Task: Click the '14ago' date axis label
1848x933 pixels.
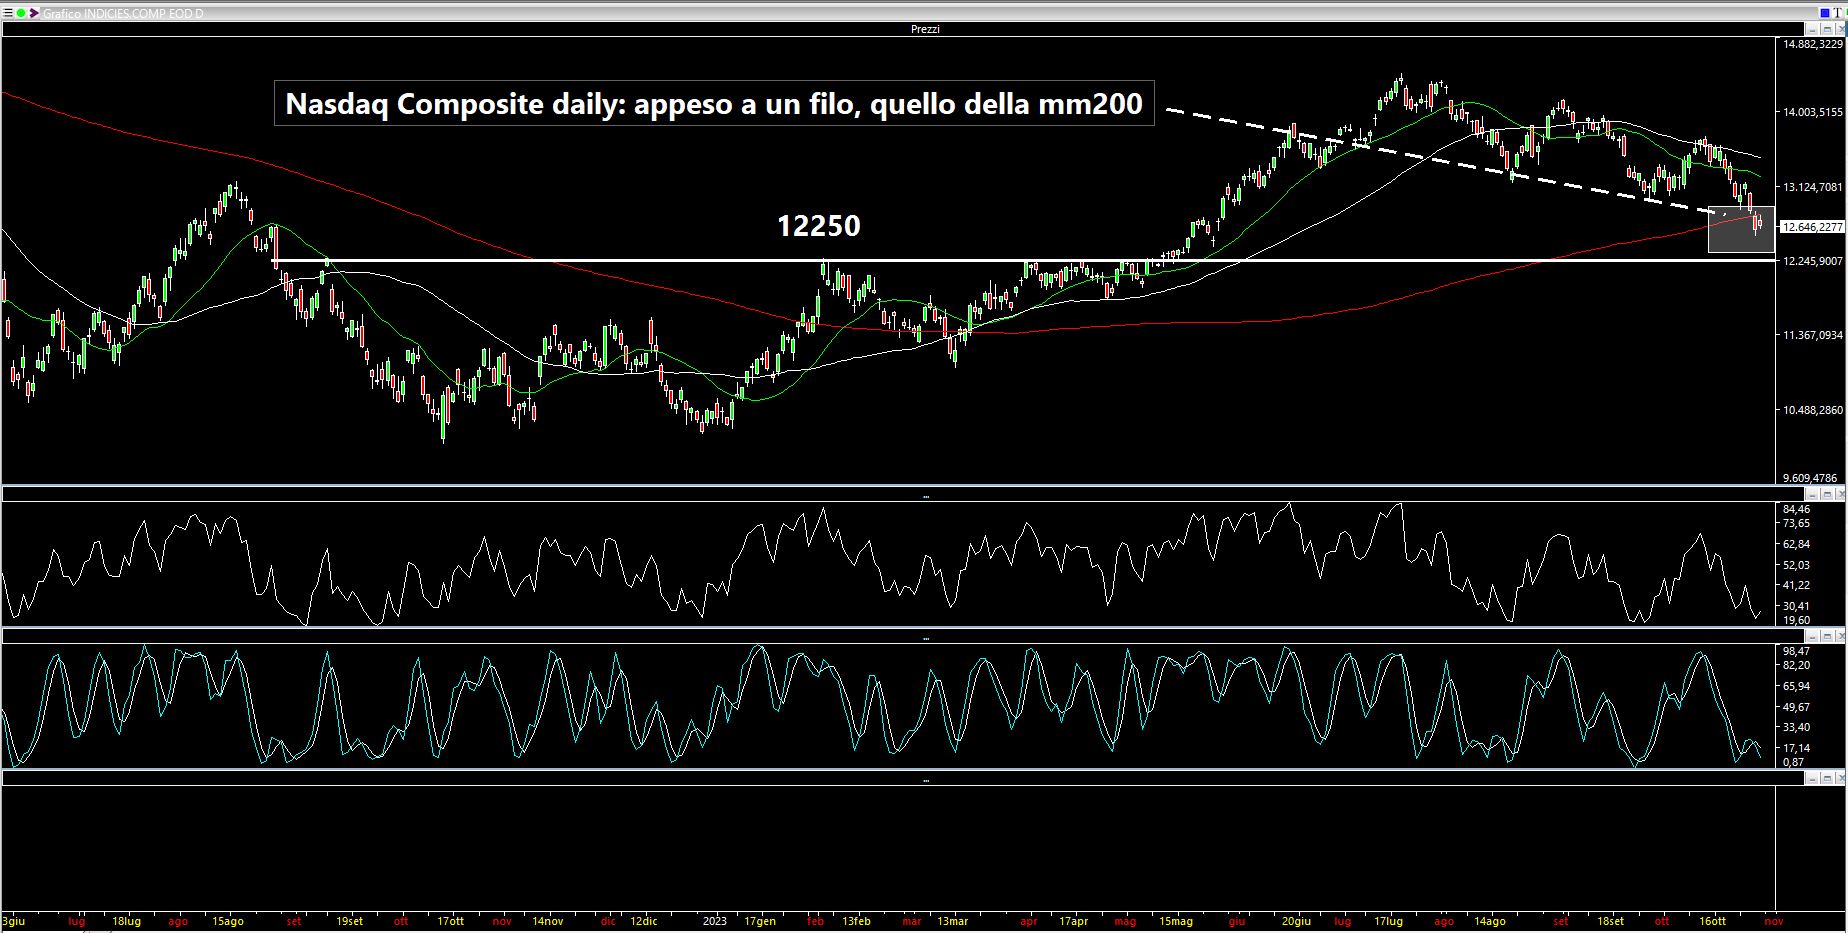Action: click(1490, 921)
